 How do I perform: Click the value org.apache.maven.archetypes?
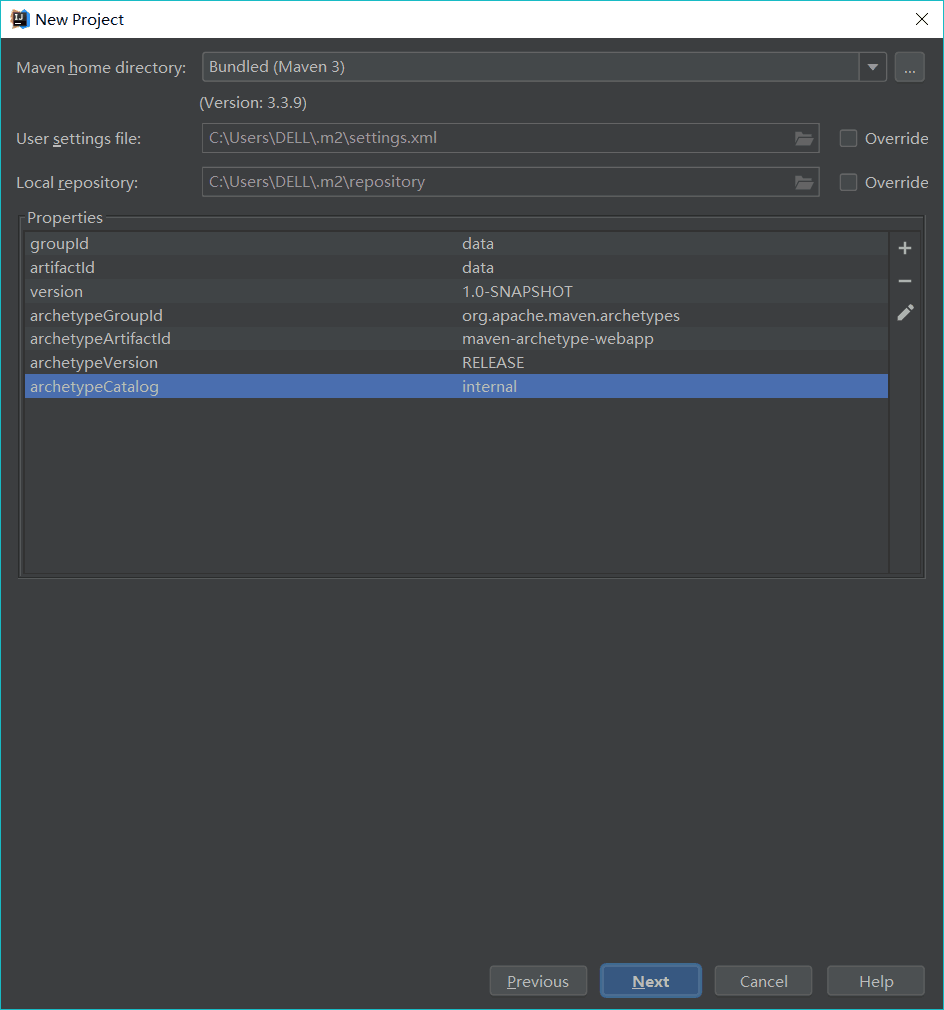point(571,316)
